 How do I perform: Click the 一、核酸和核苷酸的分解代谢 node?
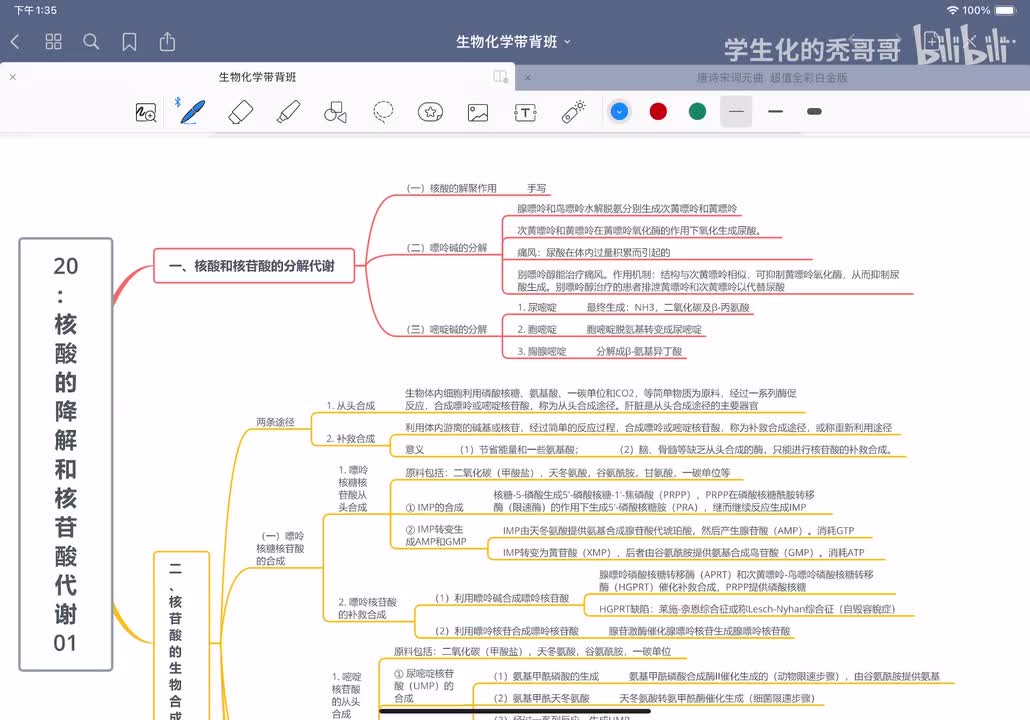(254, 265)
